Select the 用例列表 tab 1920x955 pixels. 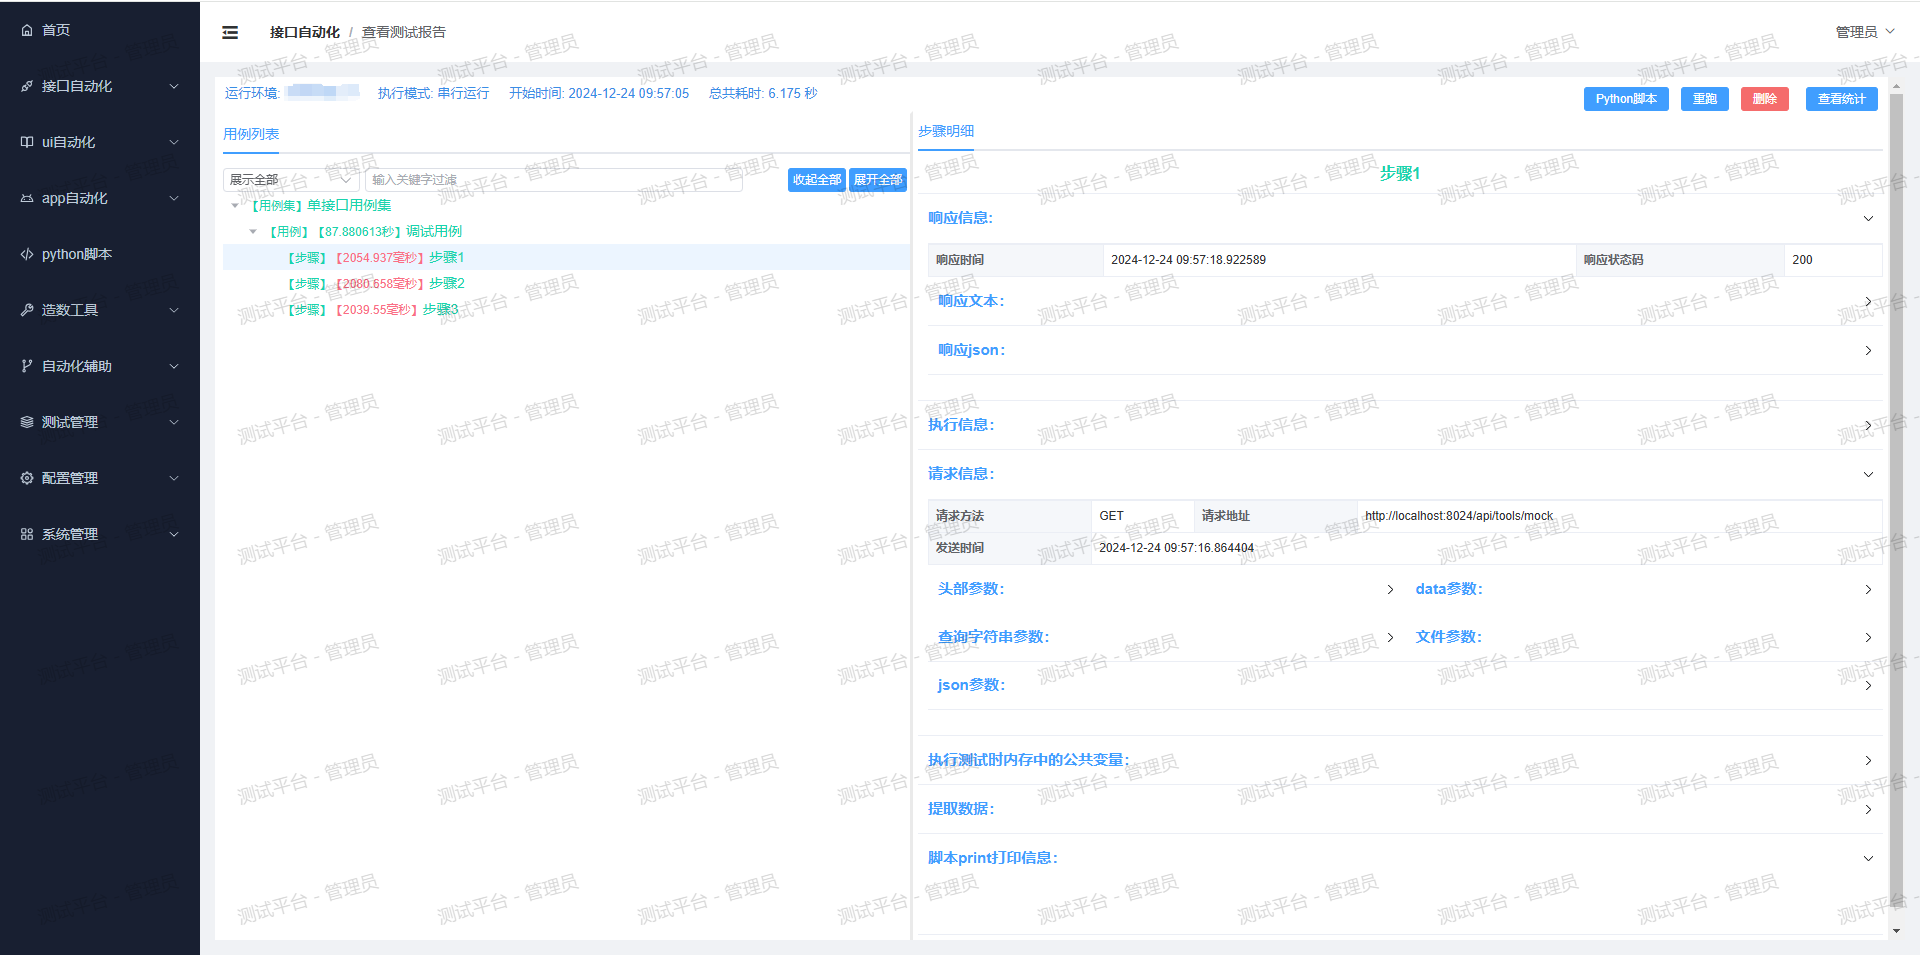tap(251, 134)
